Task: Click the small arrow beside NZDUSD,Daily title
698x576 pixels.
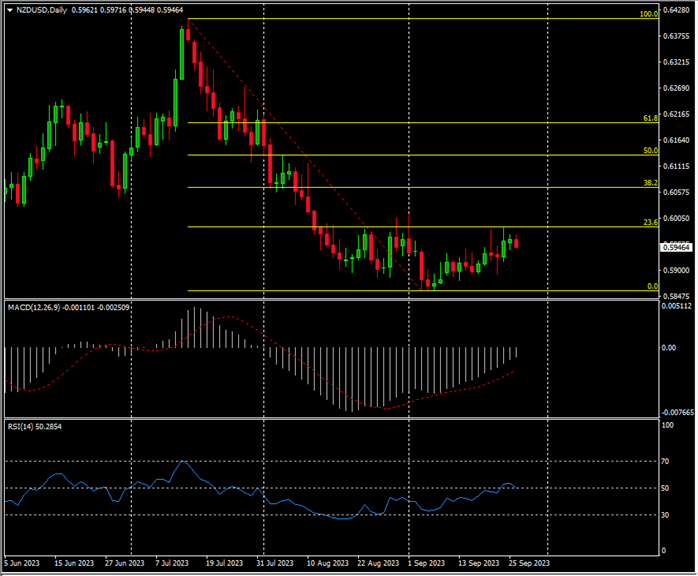Action: click(8, 11)
